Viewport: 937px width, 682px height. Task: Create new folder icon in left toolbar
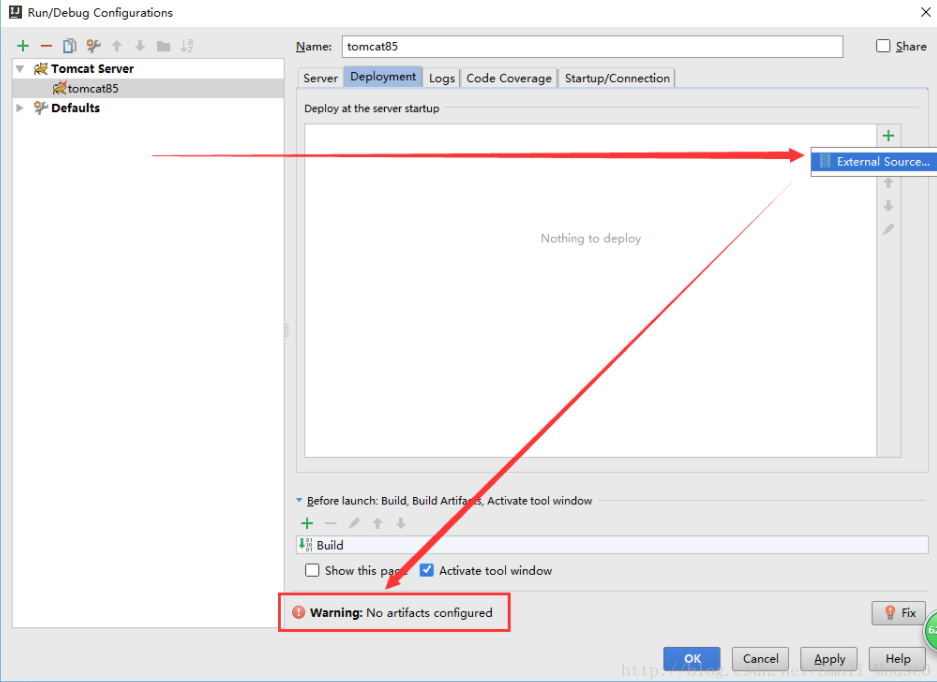pos(163,46)
